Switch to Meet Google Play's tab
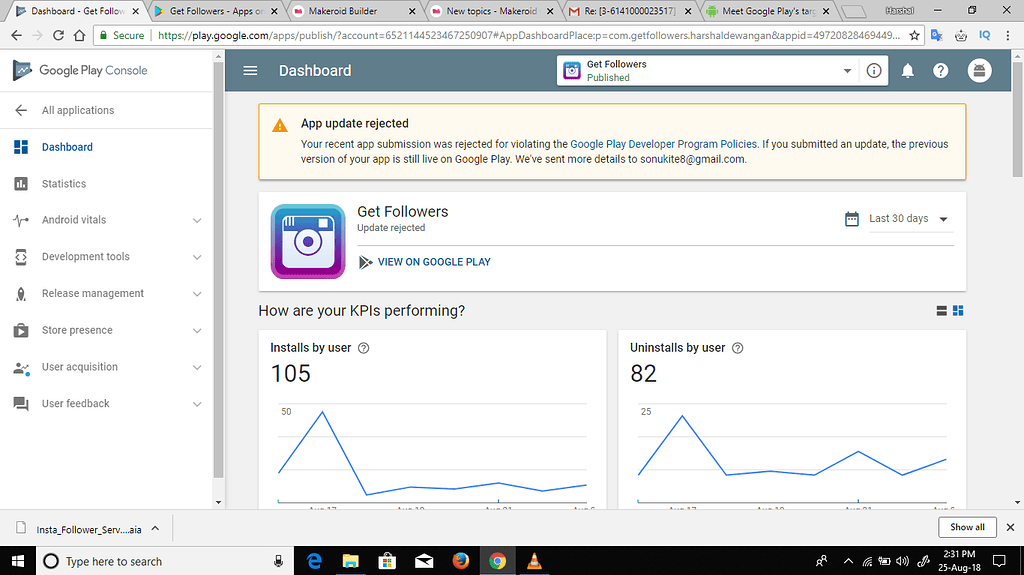The width and height of the screenshot is (1024, 575). (767, 11)
